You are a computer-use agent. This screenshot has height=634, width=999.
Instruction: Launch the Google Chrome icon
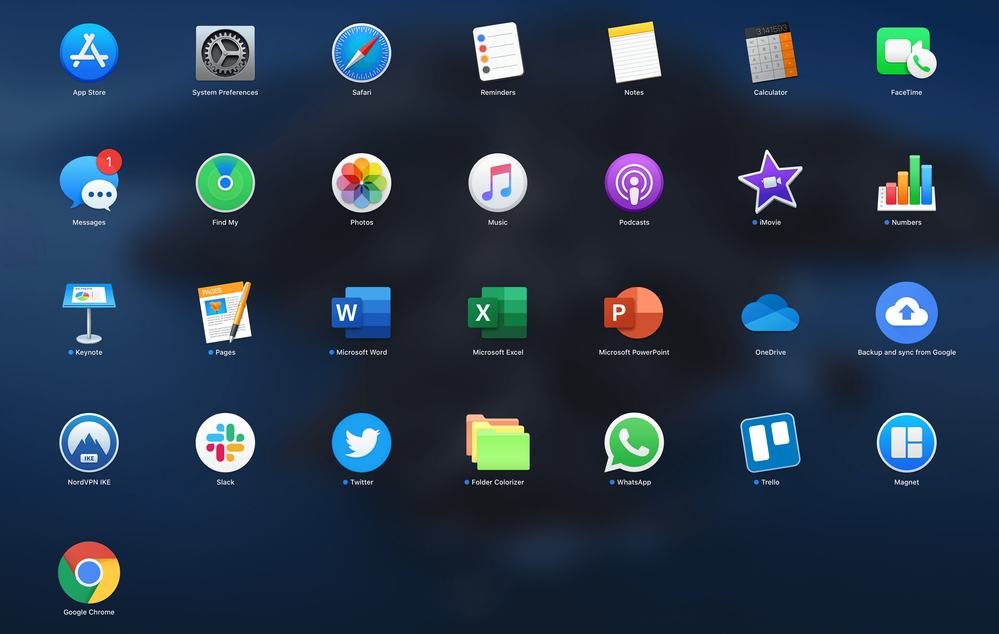(89, 573)
